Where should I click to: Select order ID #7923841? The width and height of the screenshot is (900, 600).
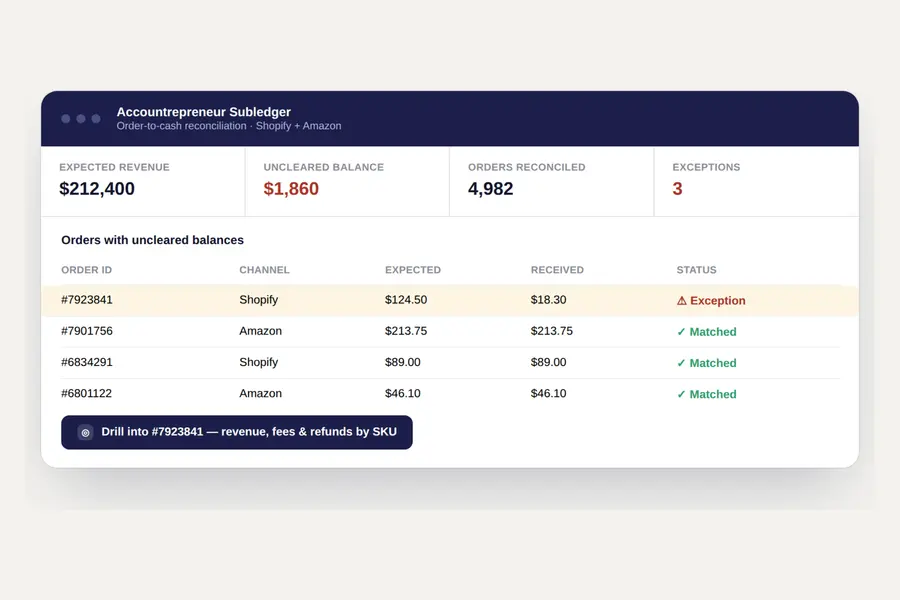click(87, 300)
